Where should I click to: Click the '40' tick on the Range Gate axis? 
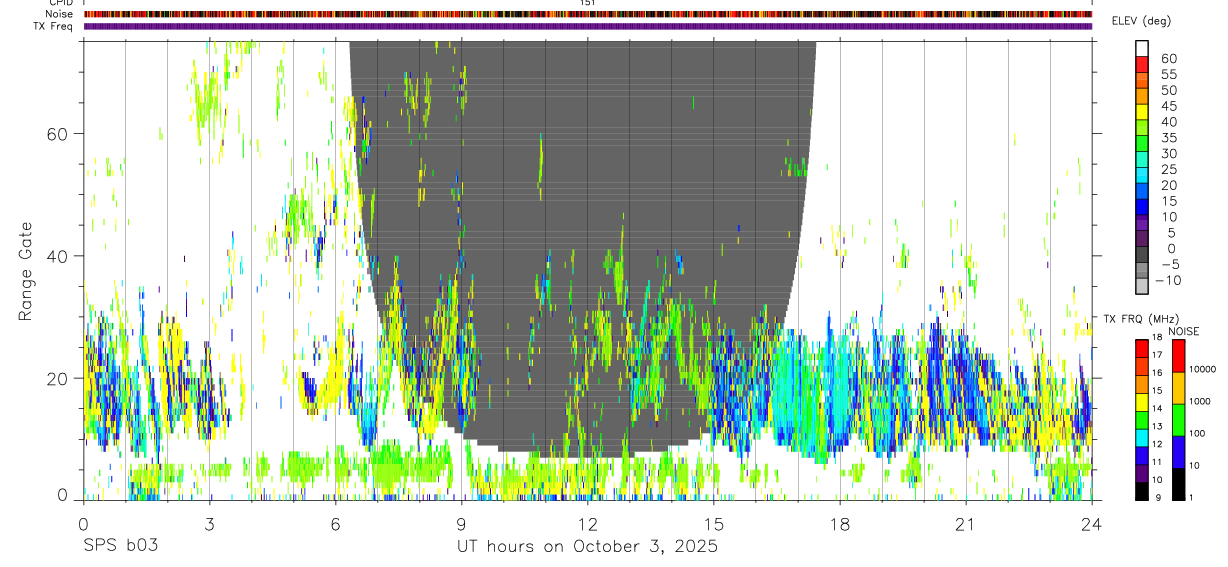click(59, 256)
